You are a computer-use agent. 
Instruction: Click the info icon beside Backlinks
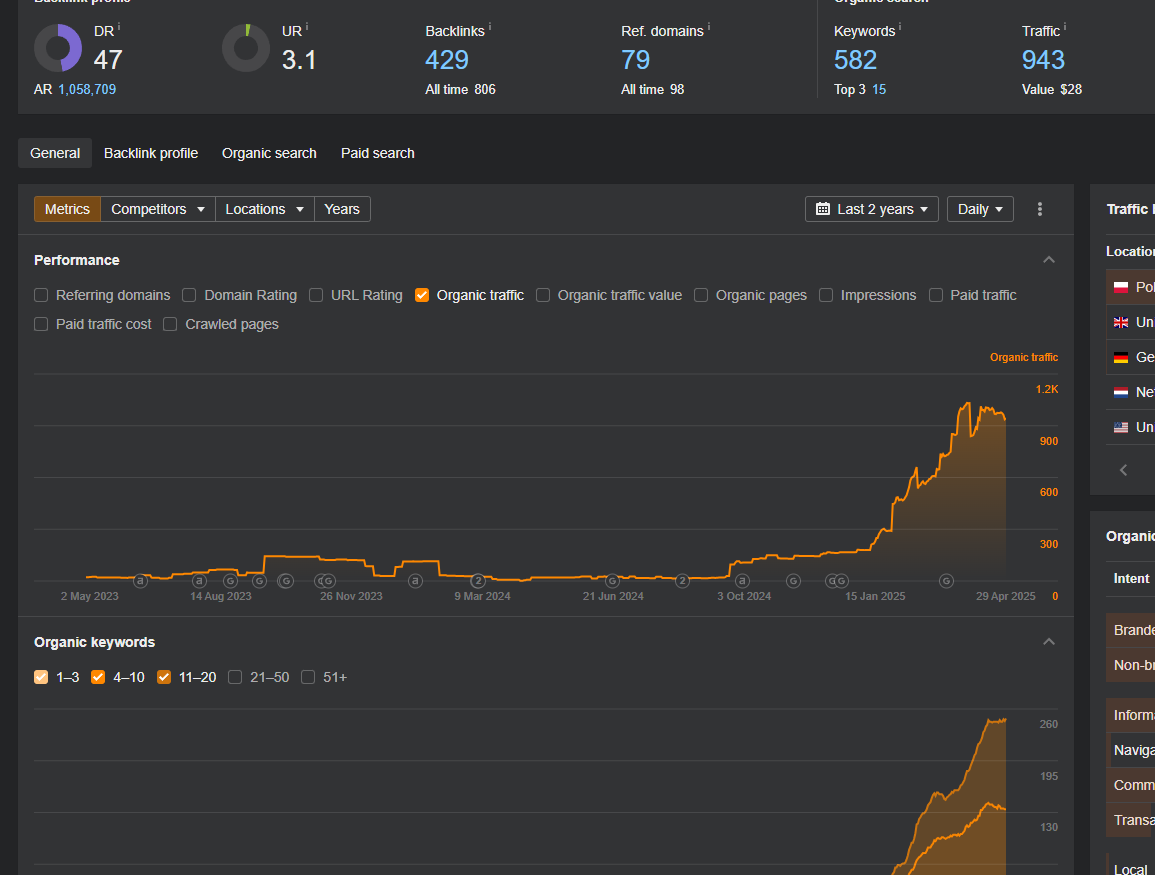tap(490, 26)
